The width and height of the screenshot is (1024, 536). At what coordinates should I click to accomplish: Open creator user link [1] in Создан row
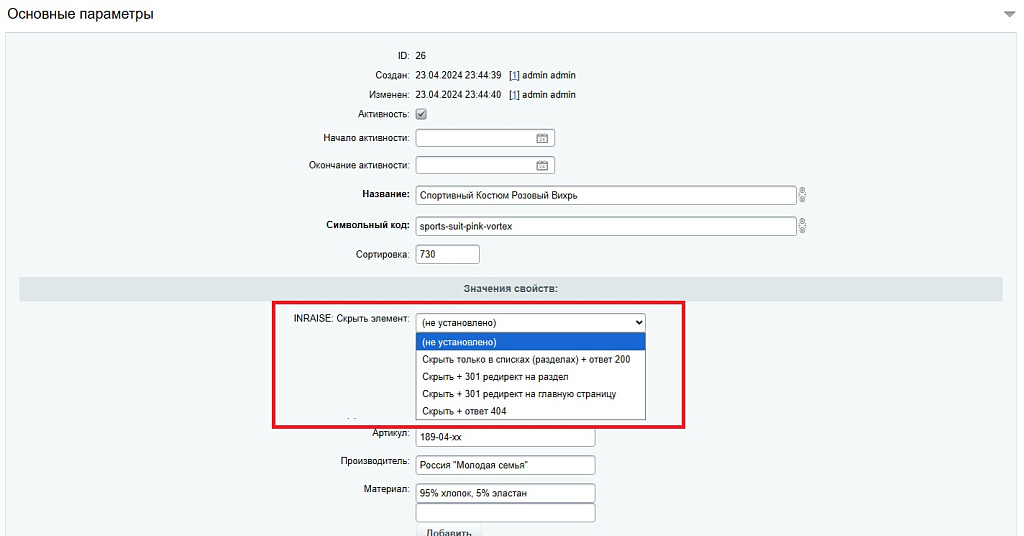pos(514,75)
